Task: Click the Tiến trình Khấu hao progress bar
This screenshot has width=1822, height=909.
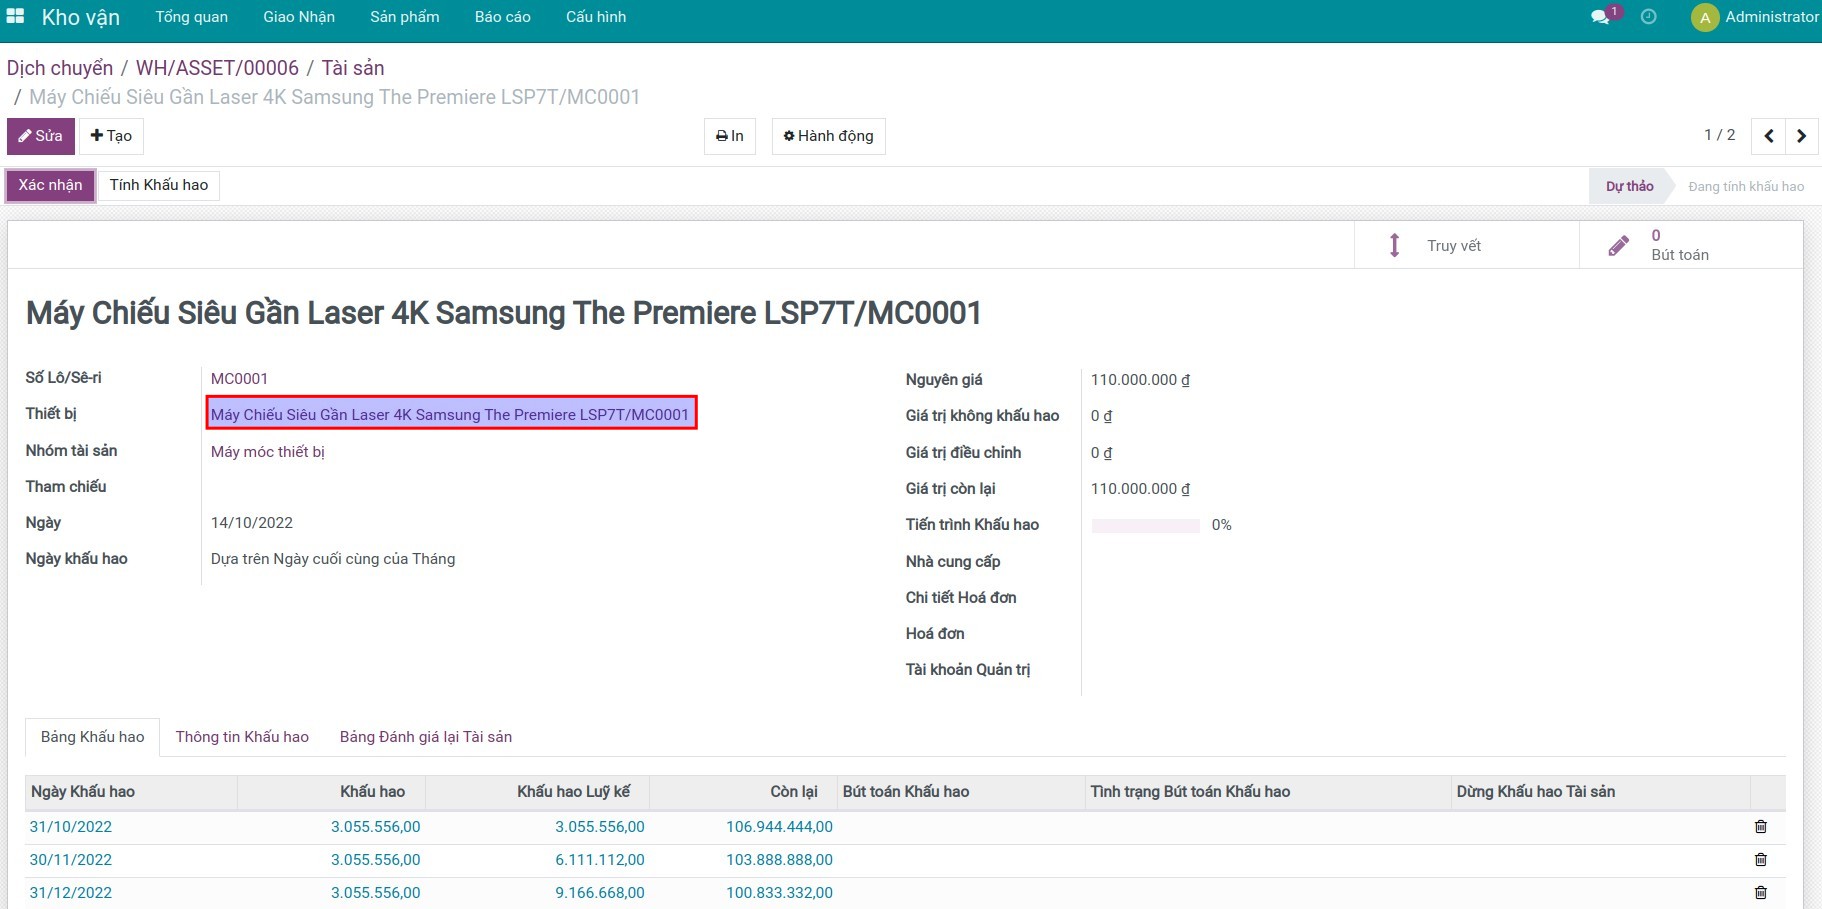Action: pos(1145,526)
